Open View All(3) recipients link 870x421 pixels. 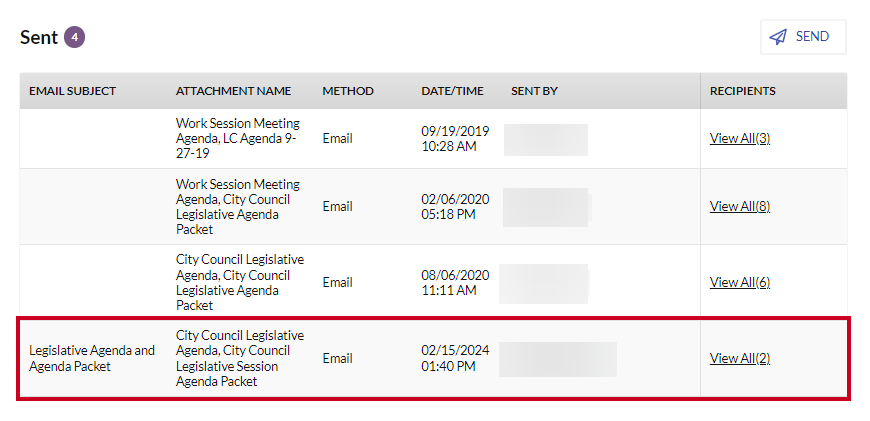[x=740, y=138]
